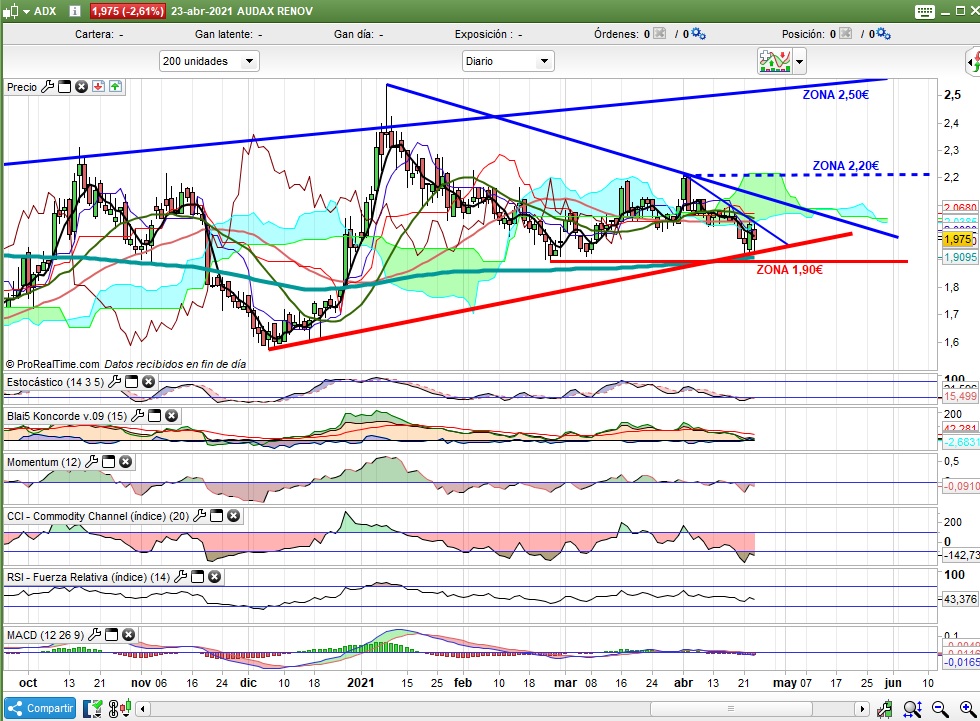The height and width of the screenshot is (721, 980).
Task: Open Órdenes settings gears
Action: click(698, 34)
